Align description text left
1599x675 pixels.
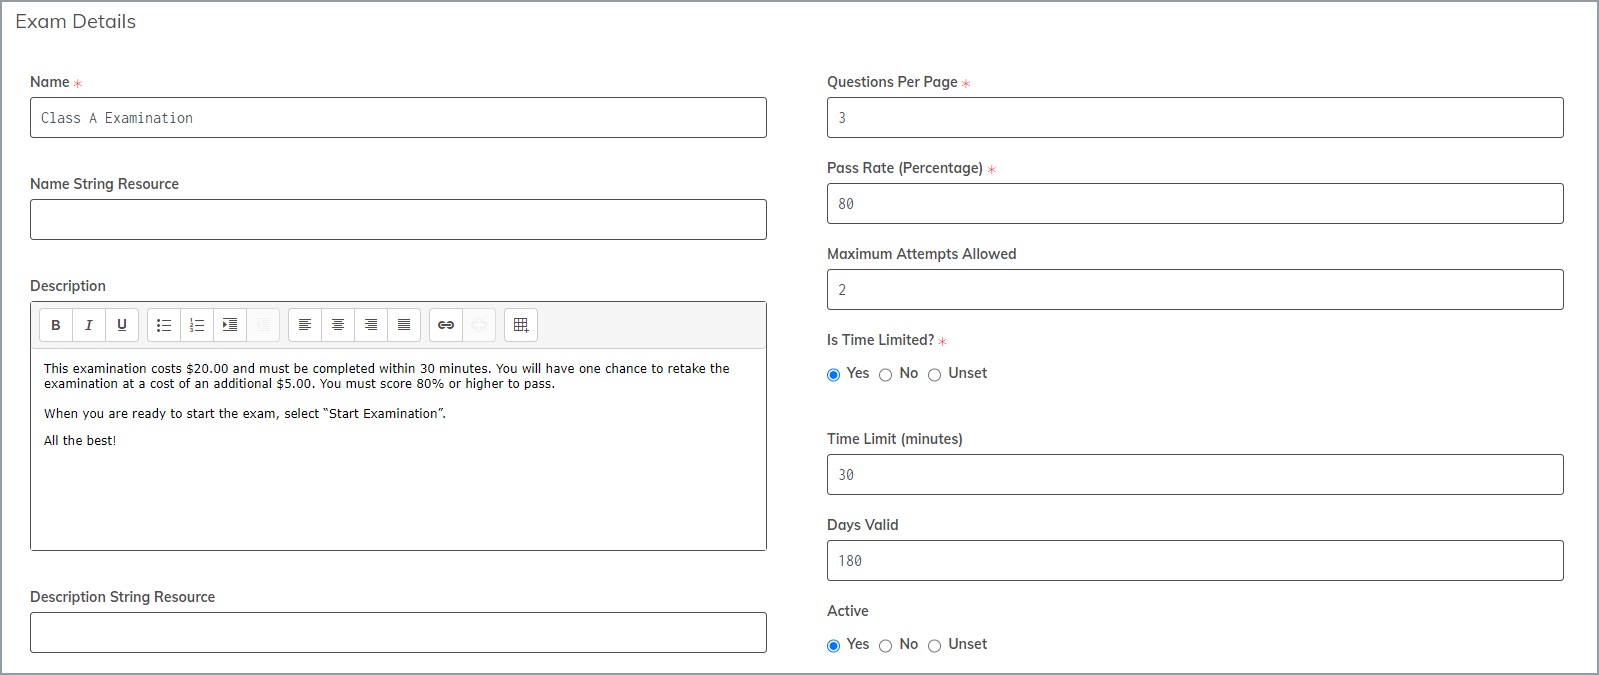(x=305, y=325)
